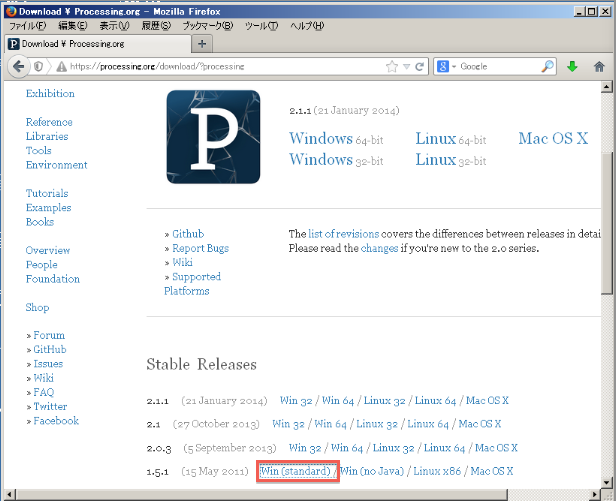
Task: Open the ツール menu in menu bar
Action: tap(260, 25)
